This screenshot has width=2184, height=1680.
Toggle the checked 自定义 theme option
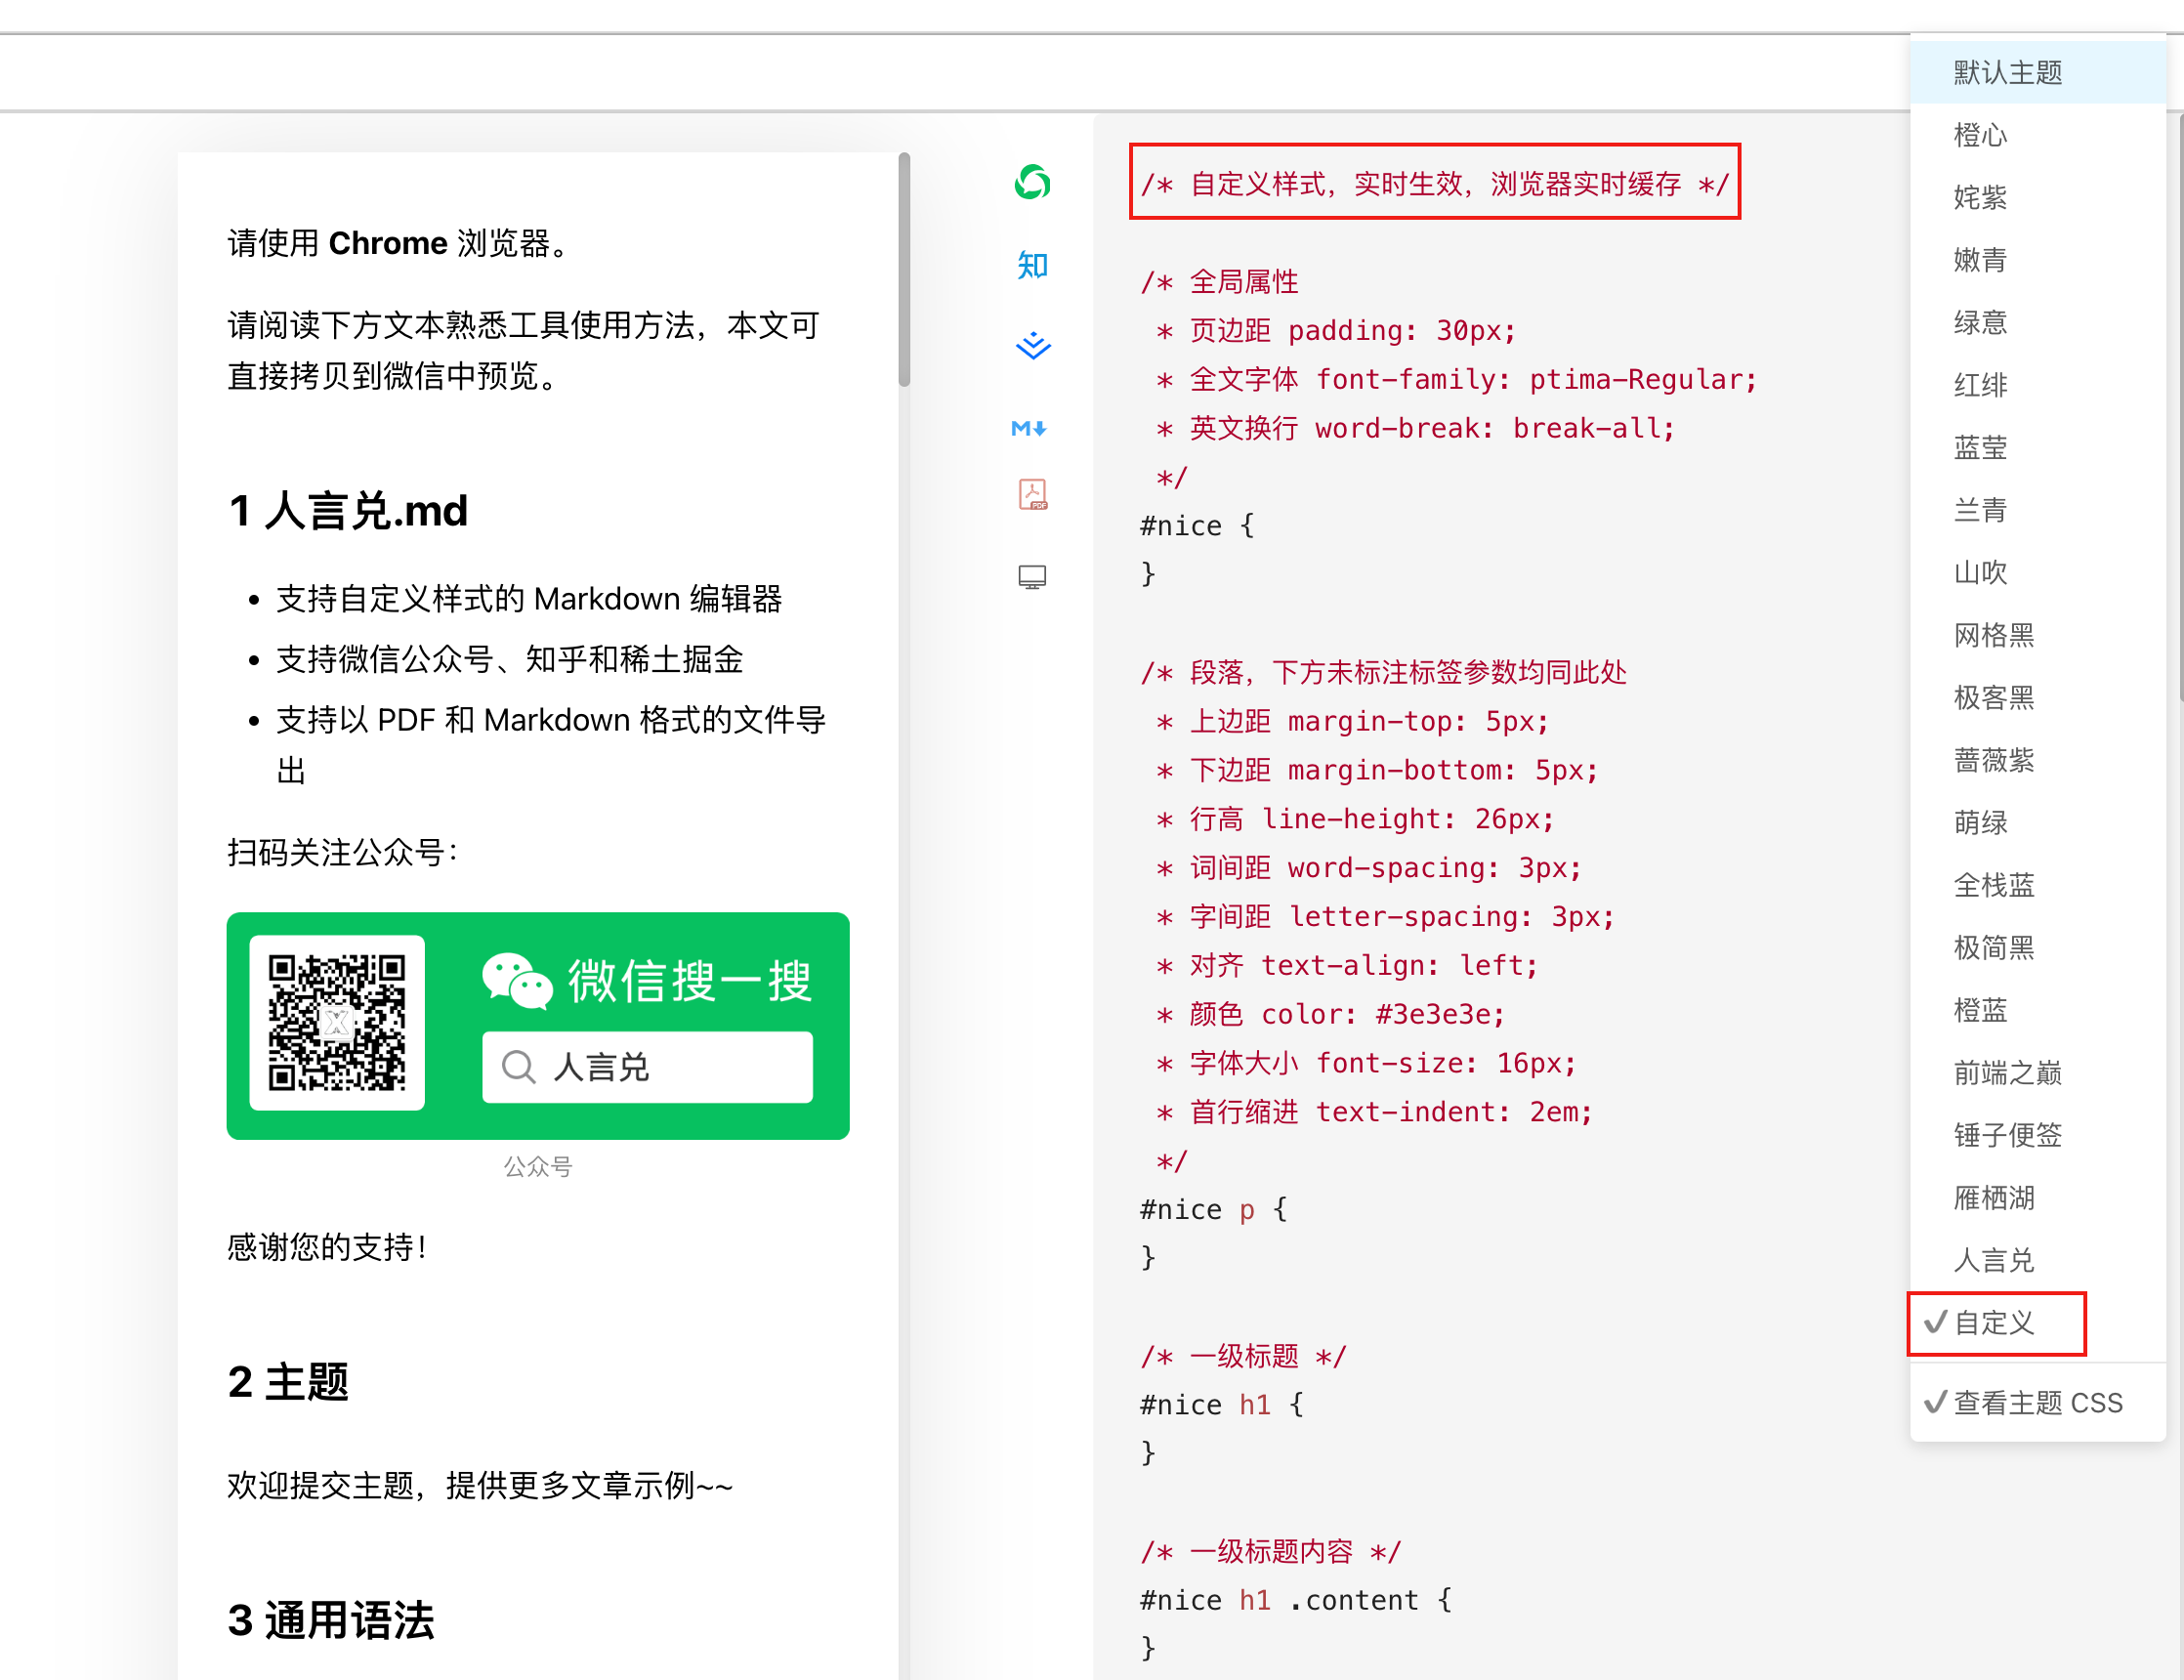[2037, 1323]
